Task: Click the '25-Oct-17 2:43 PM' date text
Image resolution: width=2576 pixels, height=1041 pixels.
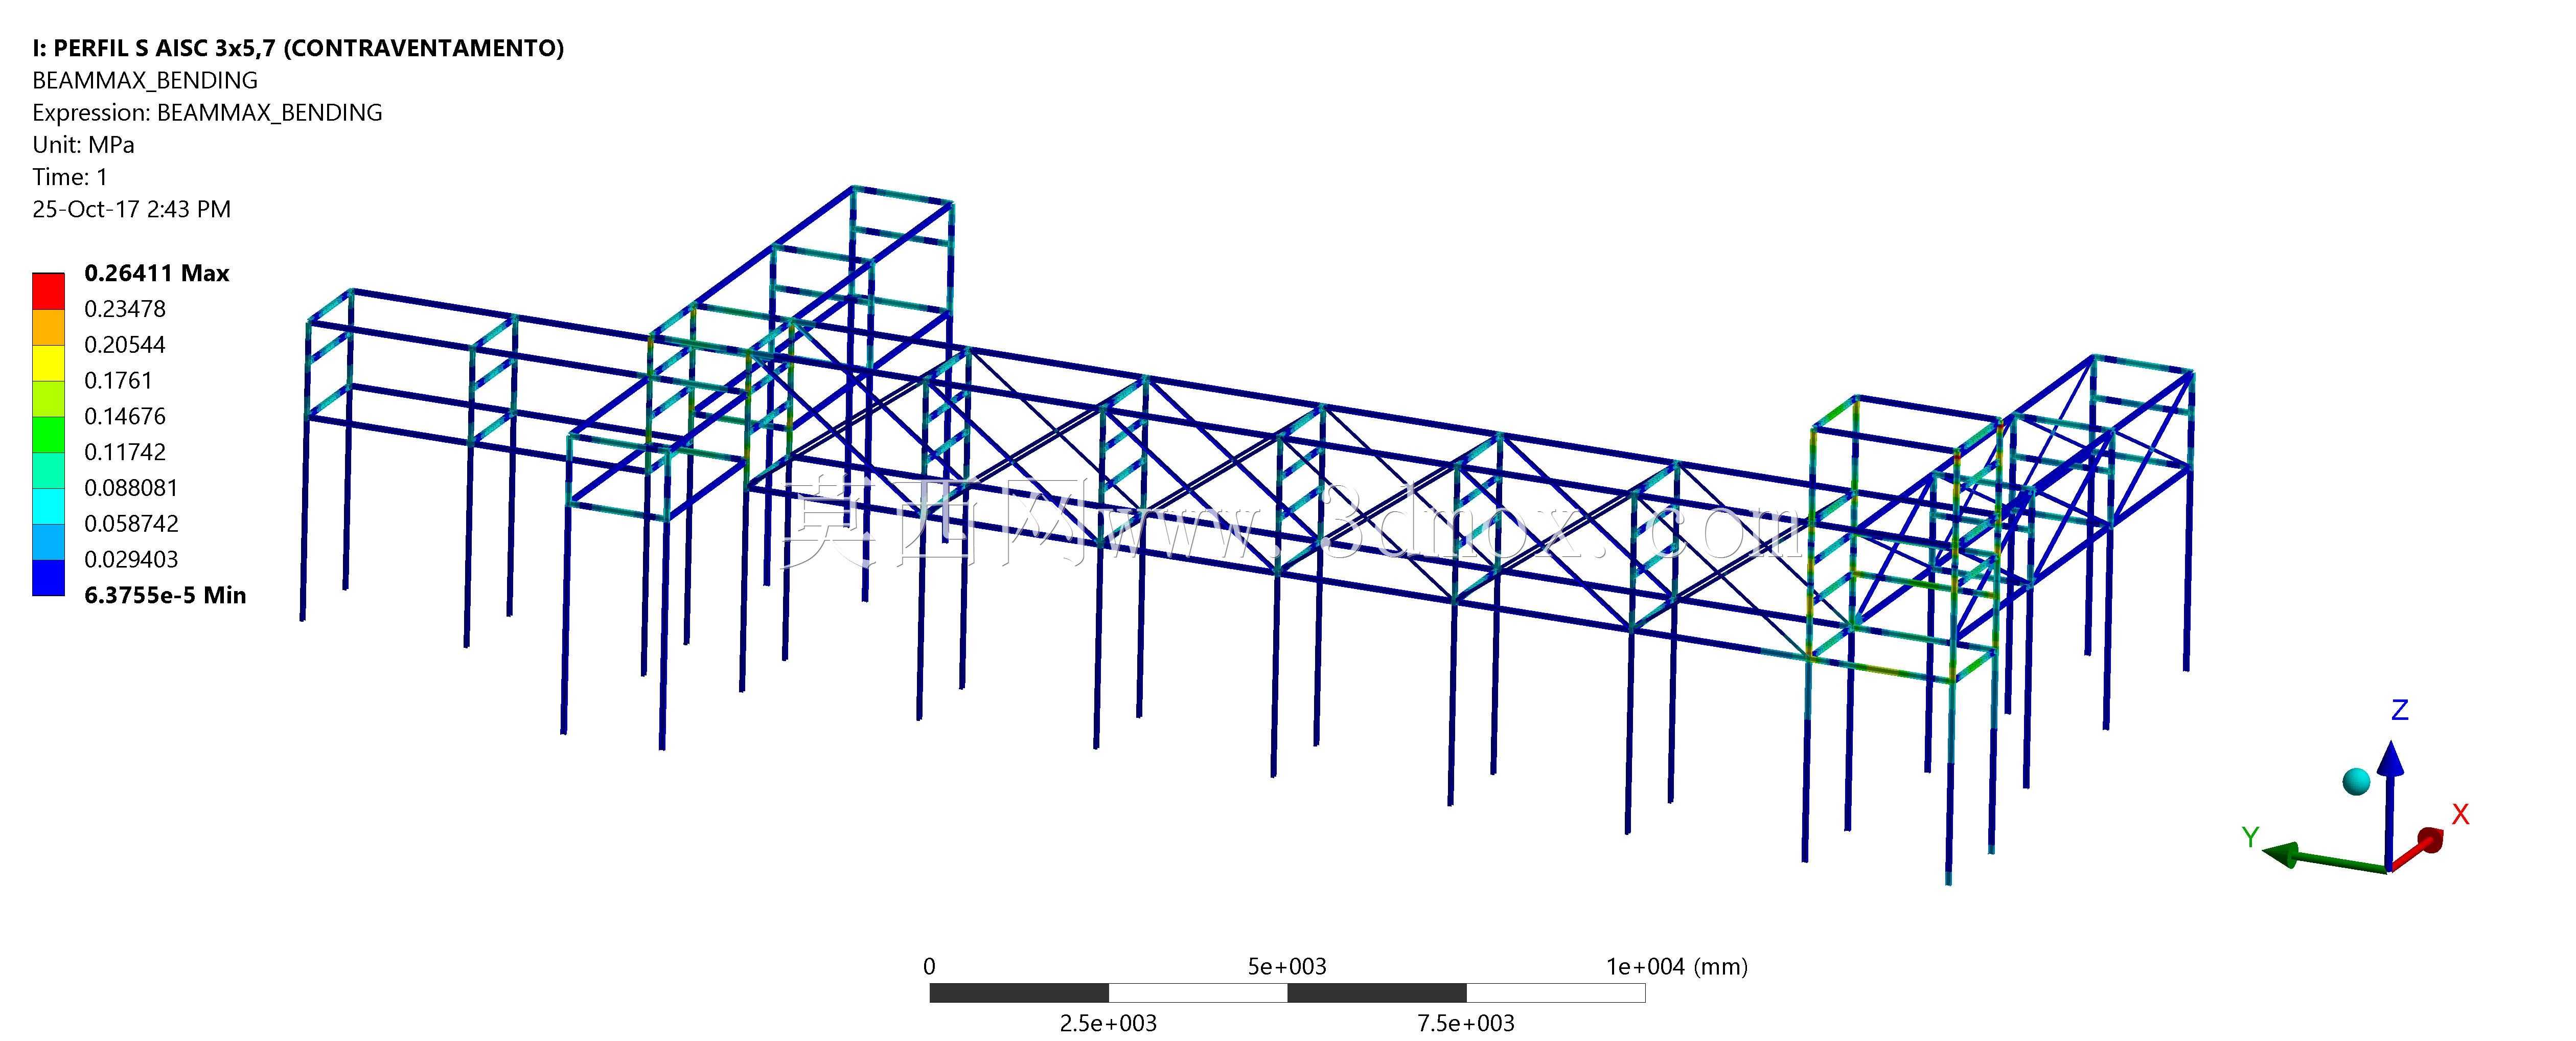Action: click(x=131, y=209)
